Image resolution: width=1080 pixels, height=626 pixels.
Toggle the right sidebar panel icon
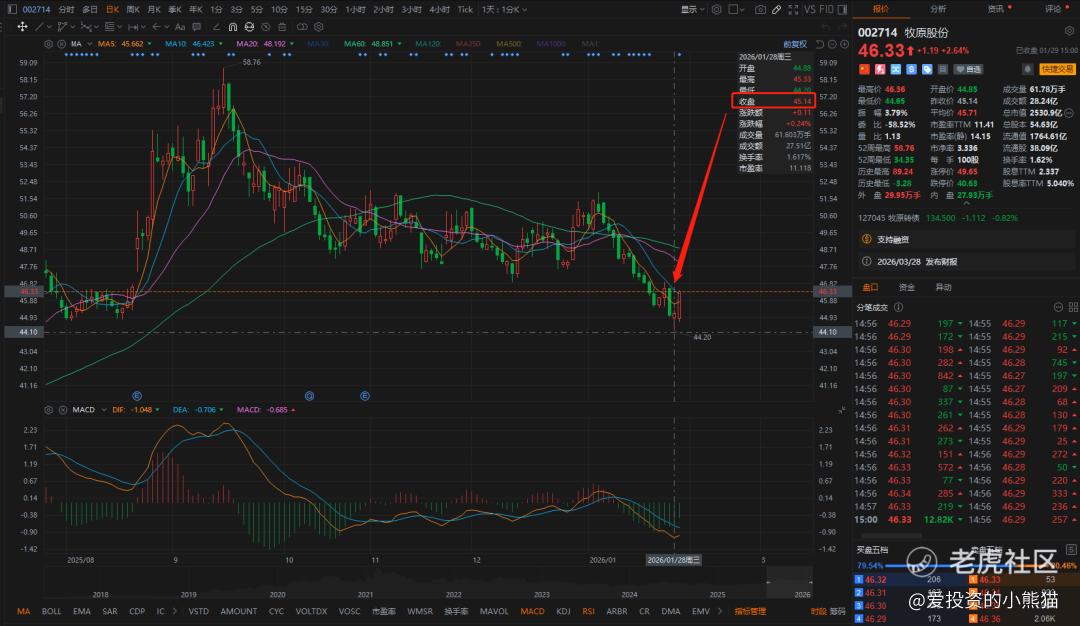point(842,10)
